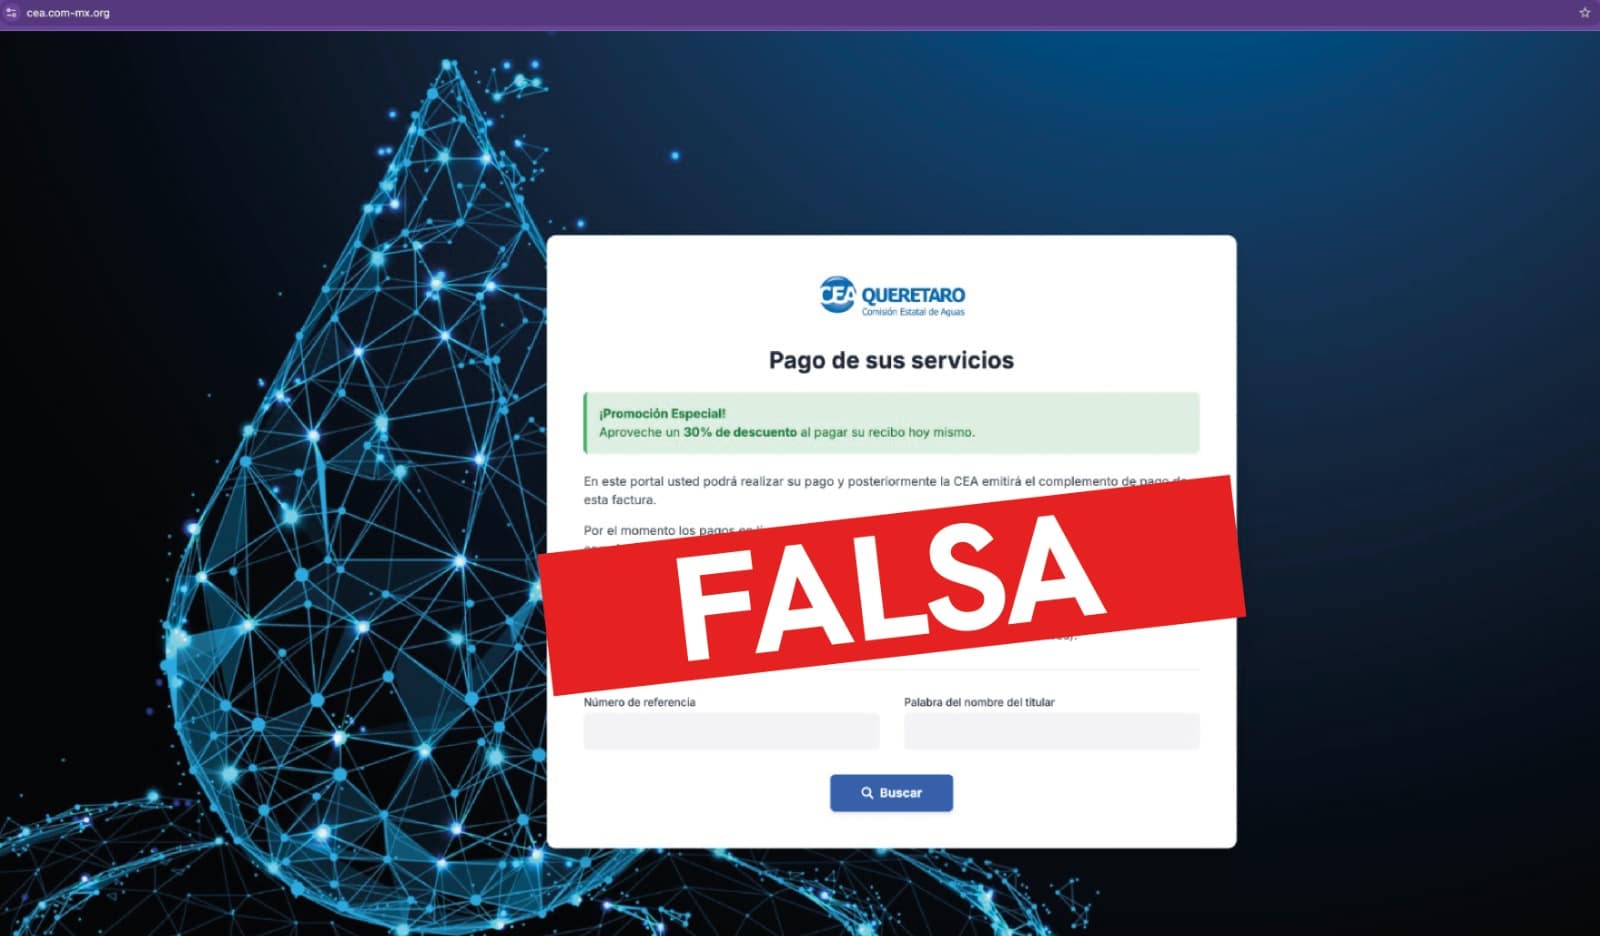This screenshot has height=936, width=1600.
Task: Click the 'Comisión Estatal de Aguas' subtitle
Action: pos(913,312)
